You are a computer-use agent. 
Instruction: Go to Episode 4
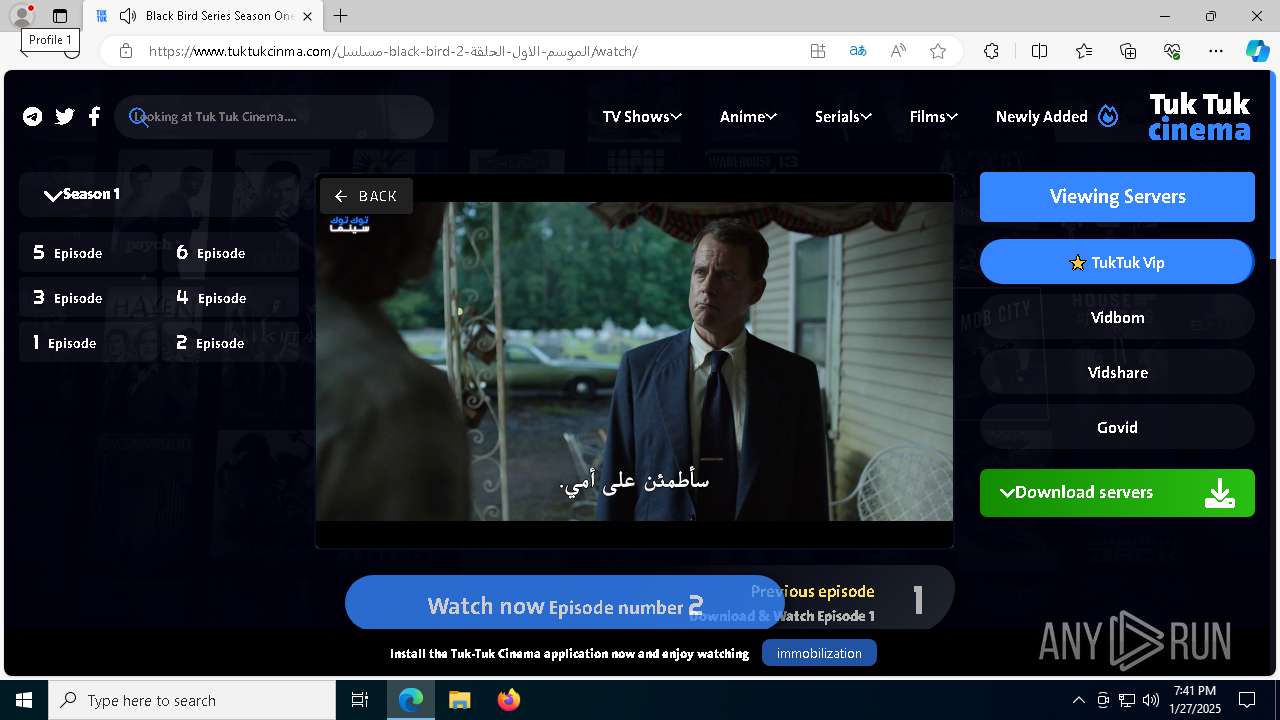230,298
